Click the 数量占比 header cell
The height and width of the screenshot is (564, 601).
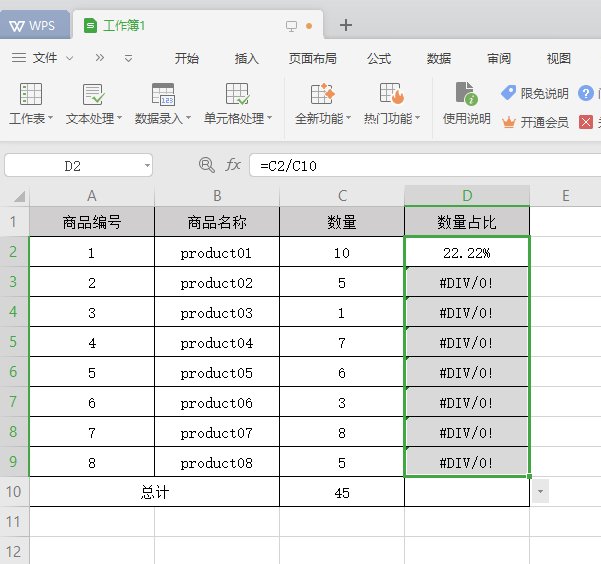pos(467,222)
